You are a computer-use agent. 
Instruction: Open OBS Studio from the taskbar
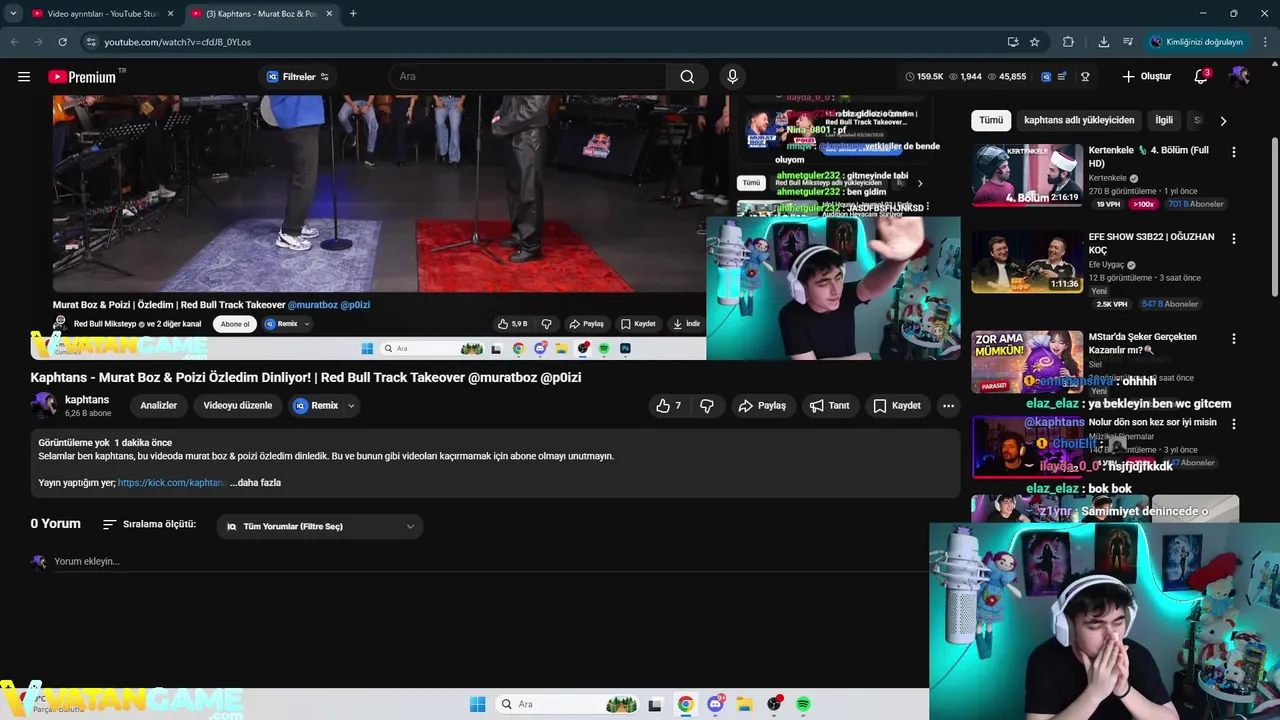(x=774, y=704)
